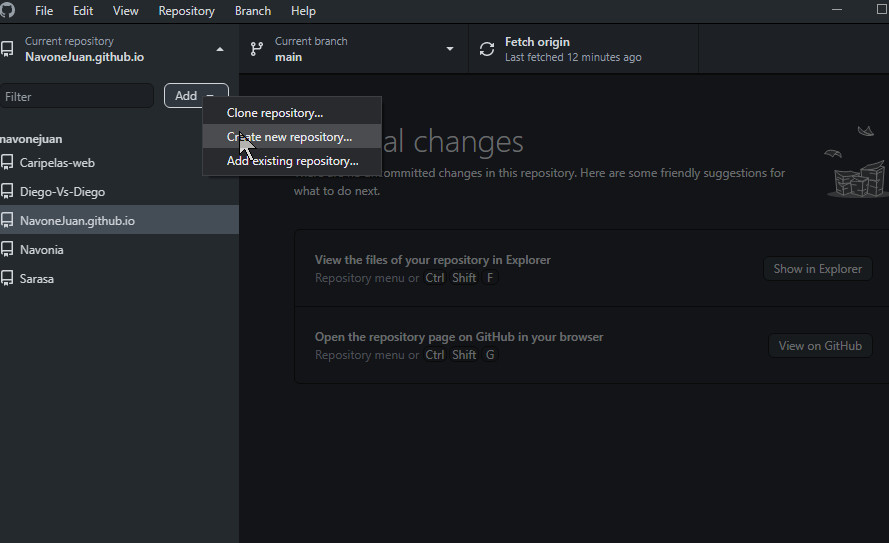Click the GitHub Octocat logo icon
The height and width of the screenshot is (543, 889).
[x=7, y=10]
